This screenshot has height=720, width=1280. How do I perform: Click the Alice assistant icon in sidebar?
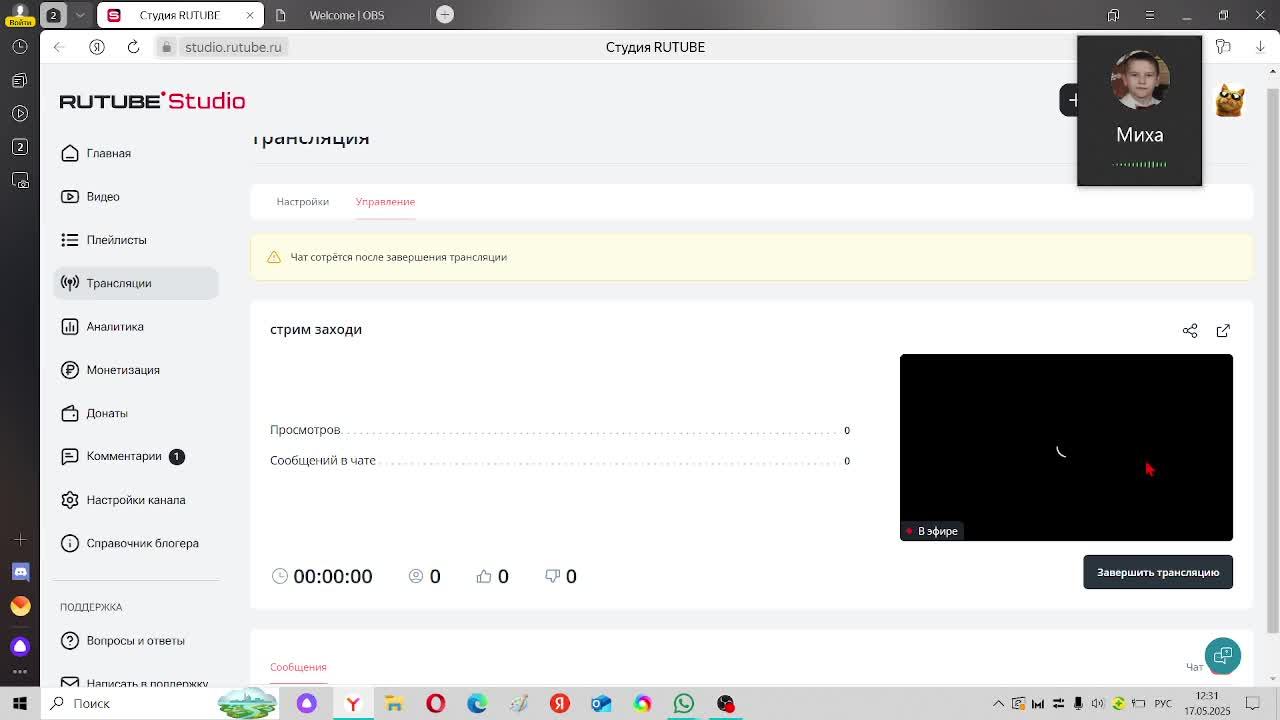click(x=20, y=646)
